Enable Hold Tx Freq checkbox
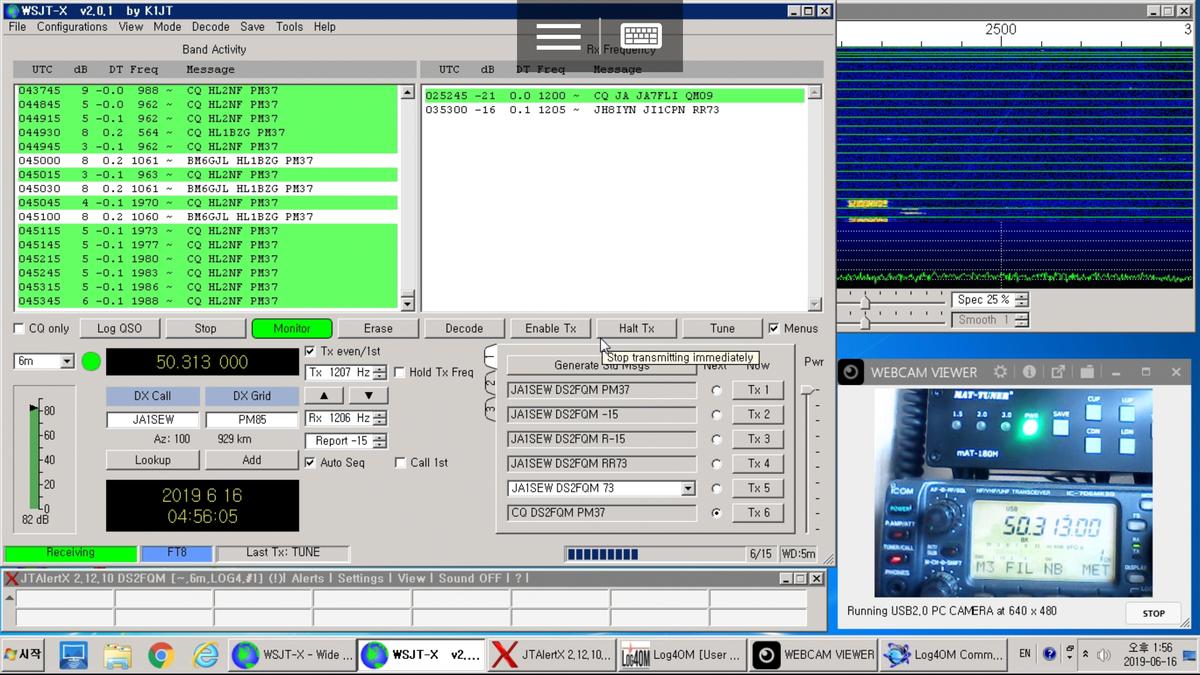Image resolution: width=1200 pixels, height=675 pixels. pyautogui.click(x=399, y=373)
